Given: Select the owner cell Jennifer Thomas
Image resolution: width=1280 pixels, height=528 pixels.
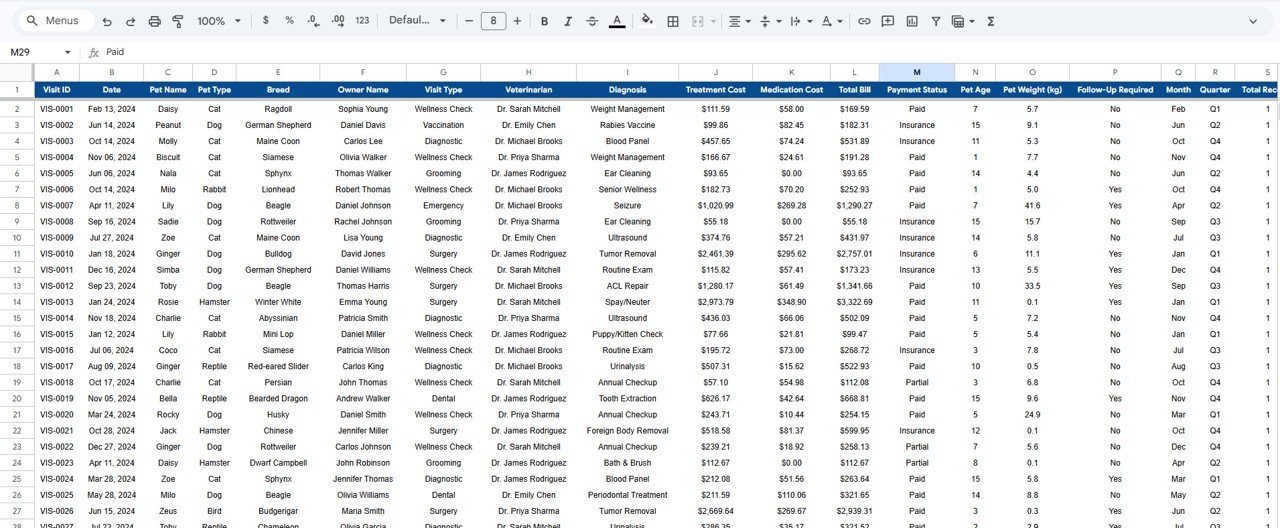Looking at the screenshot, I should pyautogui.click(x=363, y=479).
